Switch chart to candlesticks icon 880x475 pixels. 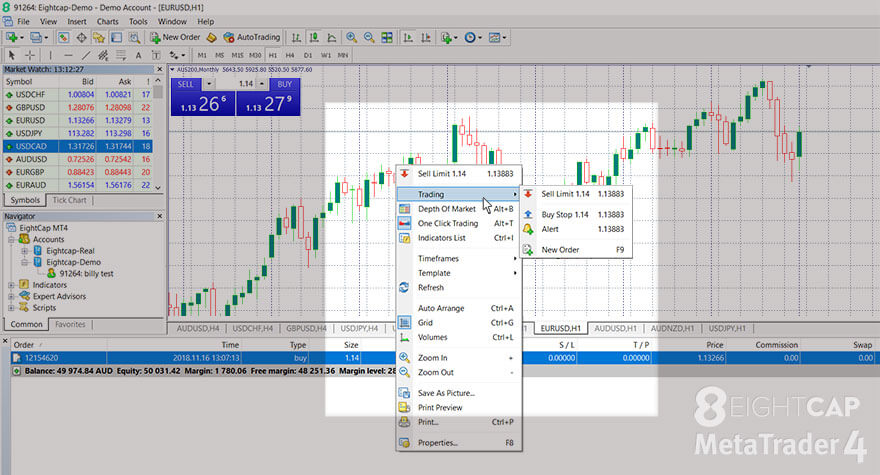314,38
